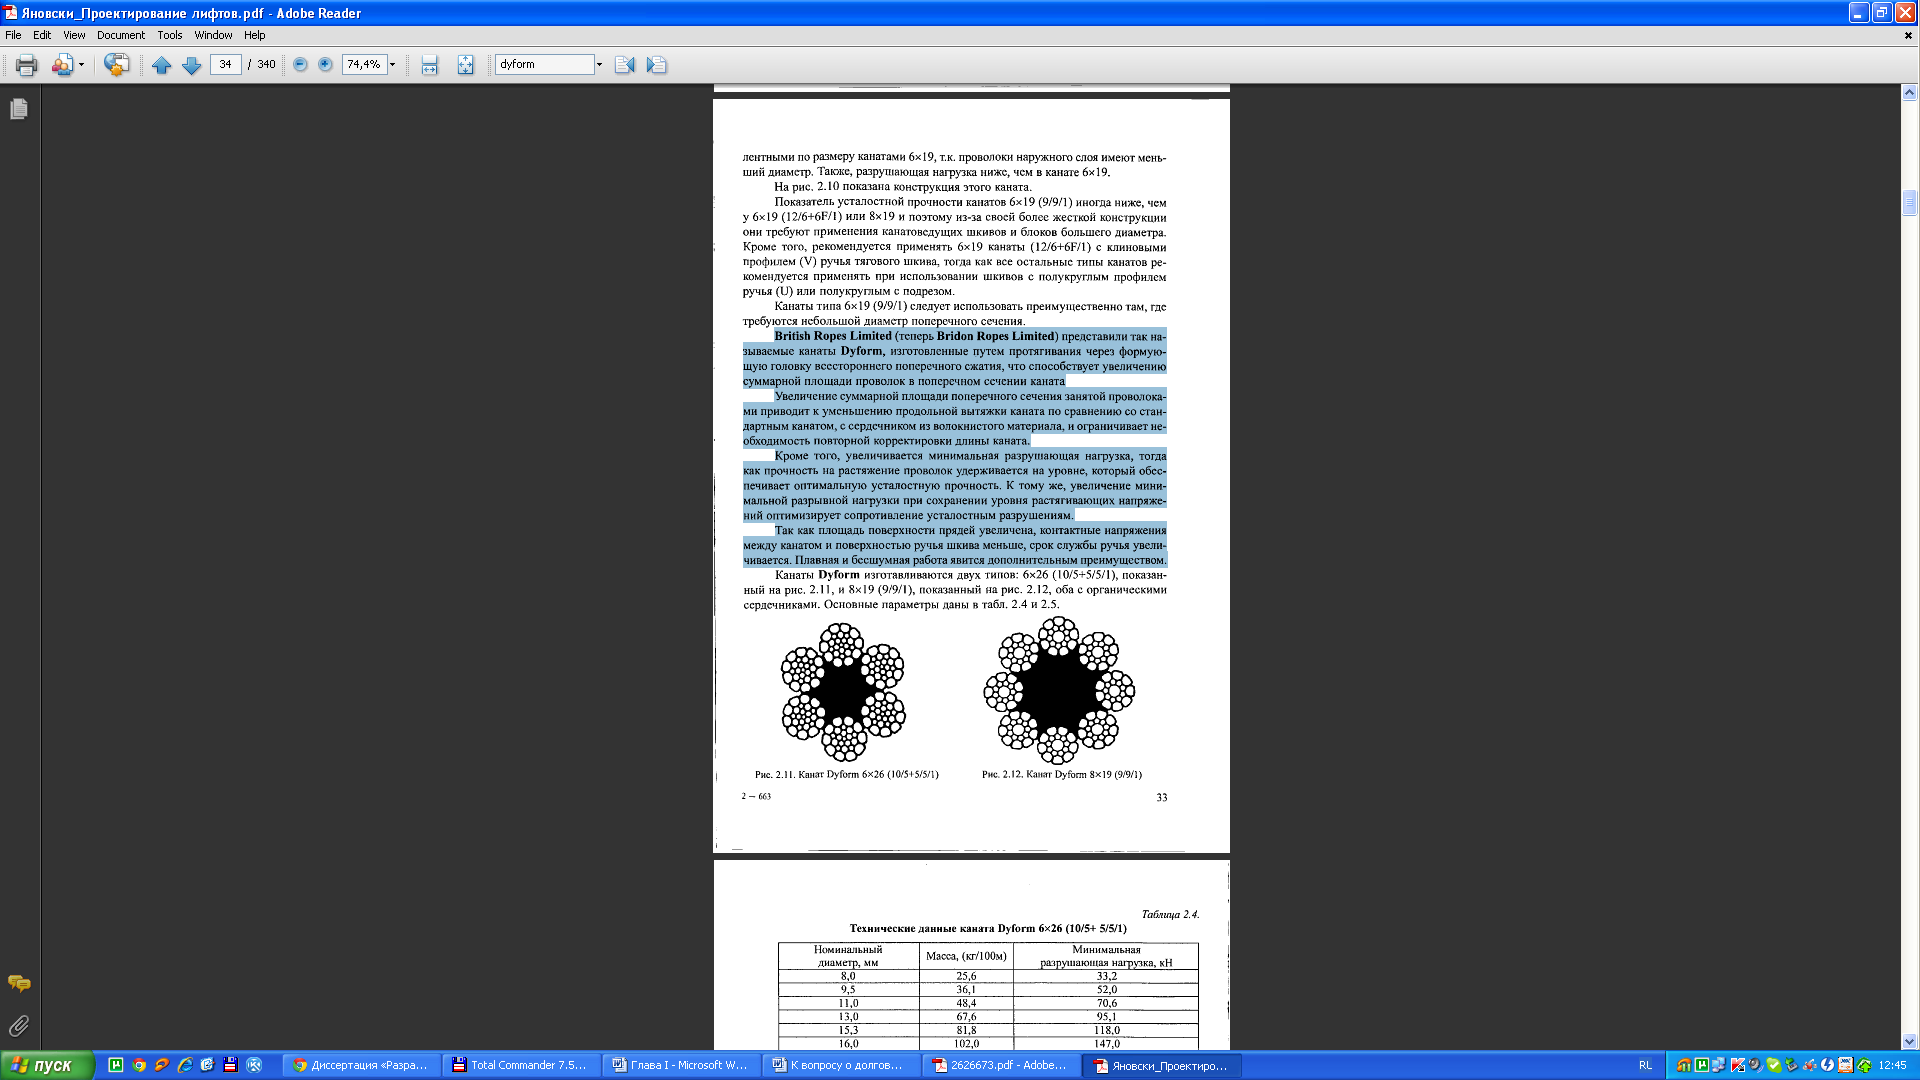Click highlighted text British Ropes Limited
The width and height of the screenshot is (1920, 1080).
click(832, 336)
